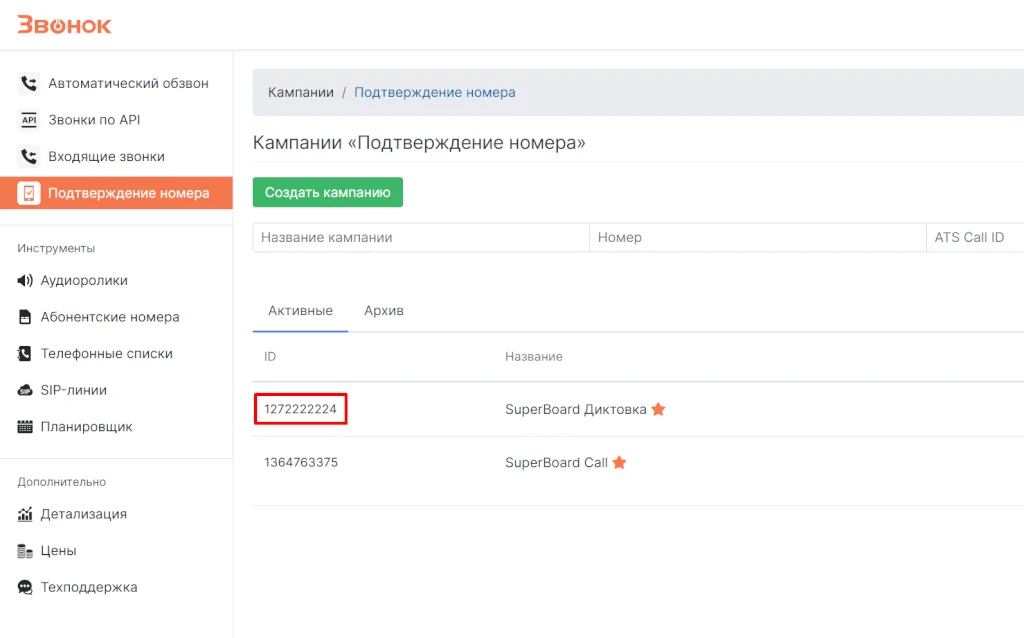Click the Абонентские номера file icon
The width and height of the screenshot is (1024, 638).
(x=25, y=318)
